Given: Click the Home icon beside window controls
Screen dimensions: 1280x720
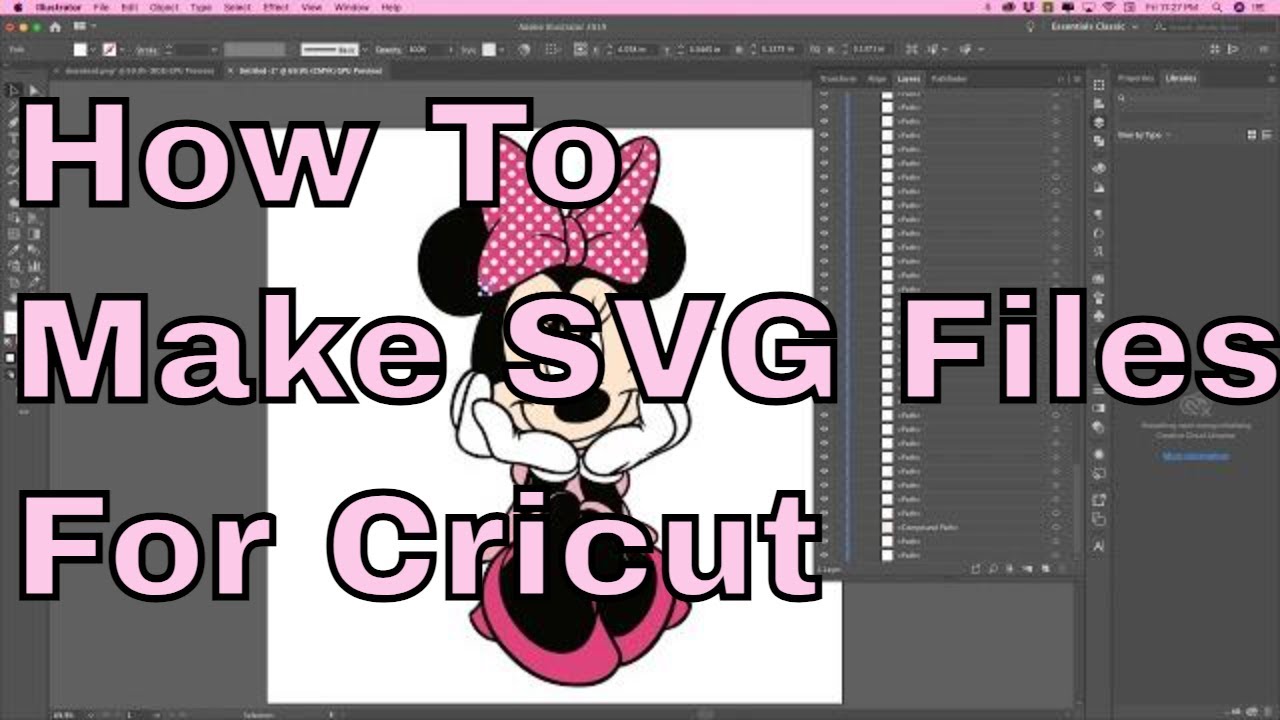Looking at the screenshot, I should 54,27.
